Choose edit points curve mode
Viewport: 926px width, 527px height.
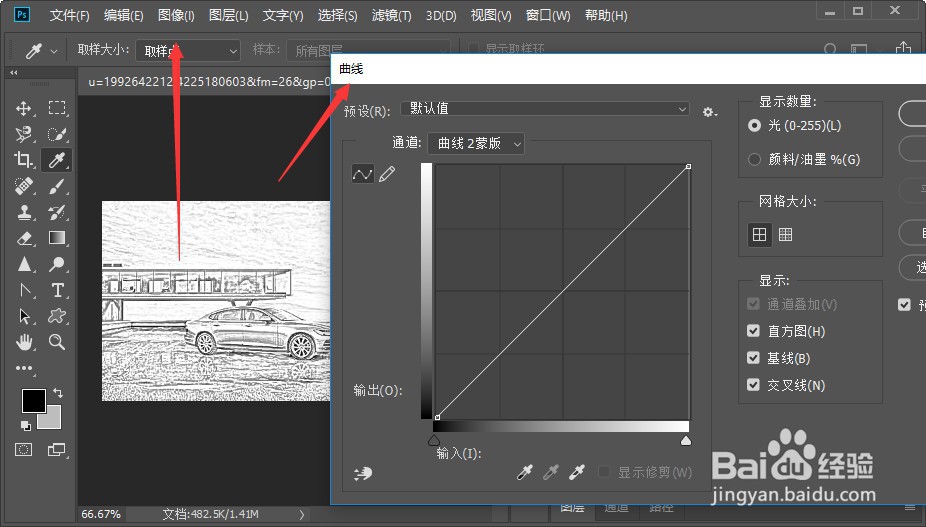tap(363, 174)
